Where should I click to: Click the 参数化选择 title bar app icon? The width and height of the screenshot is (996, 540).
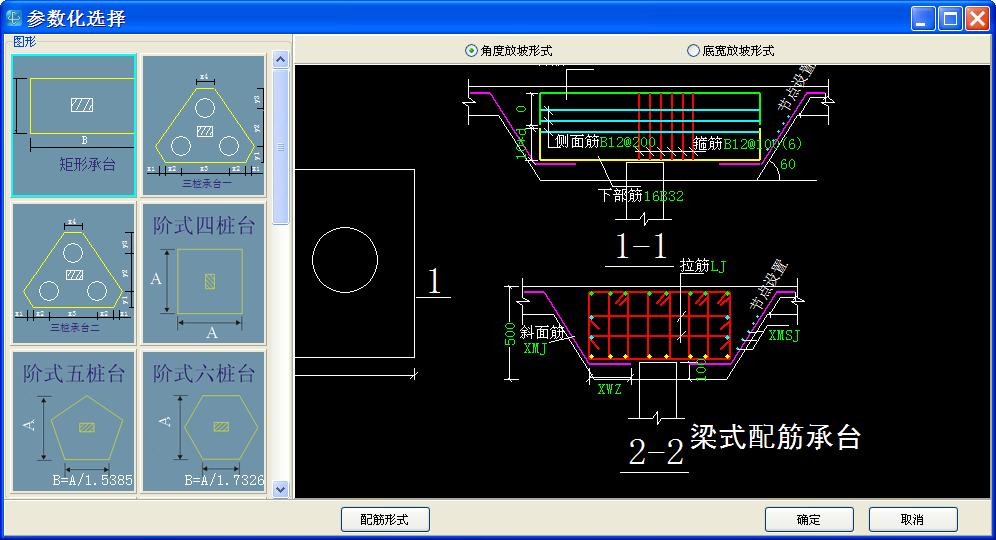pos(13,18)
